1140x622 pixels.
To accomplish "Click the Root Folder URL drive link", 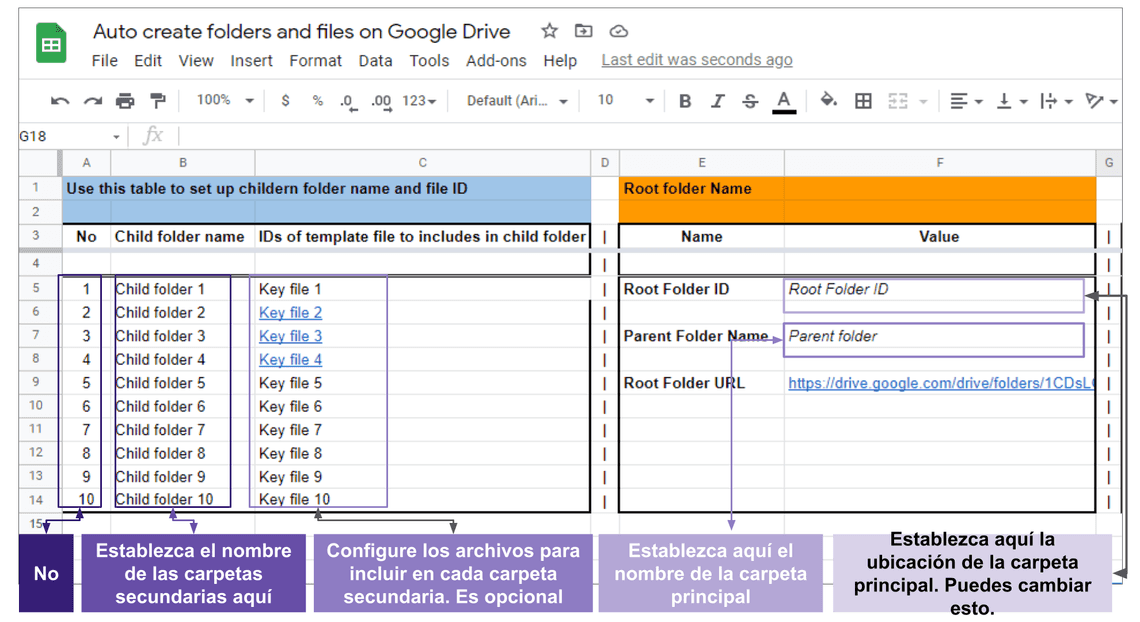I will (940, 383).
